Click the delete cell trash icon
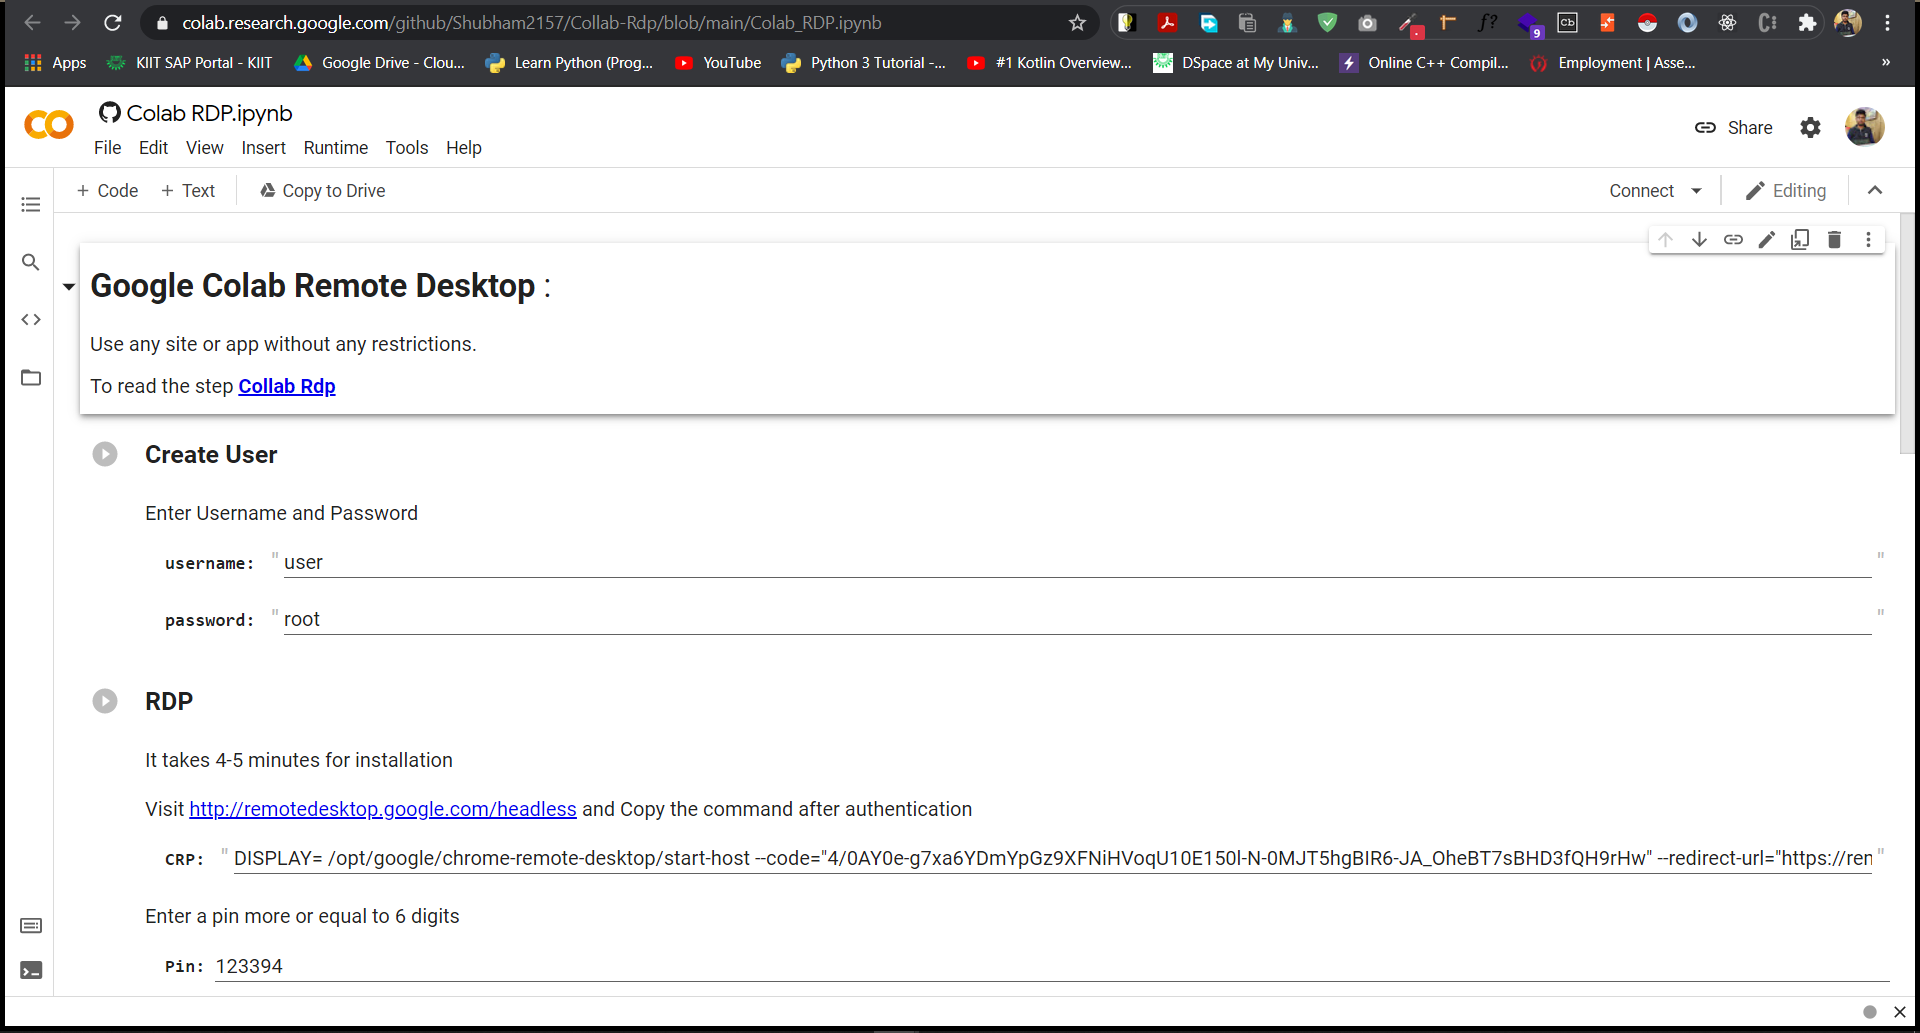1920x1033 pixels. coord(1834,240)
